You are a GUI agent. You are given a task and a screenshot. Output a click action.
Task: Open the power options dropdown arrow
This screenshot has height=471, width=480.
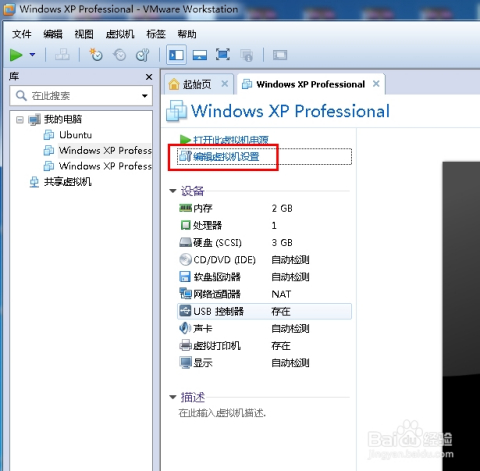pyautogui.click(x=32, y=54)
